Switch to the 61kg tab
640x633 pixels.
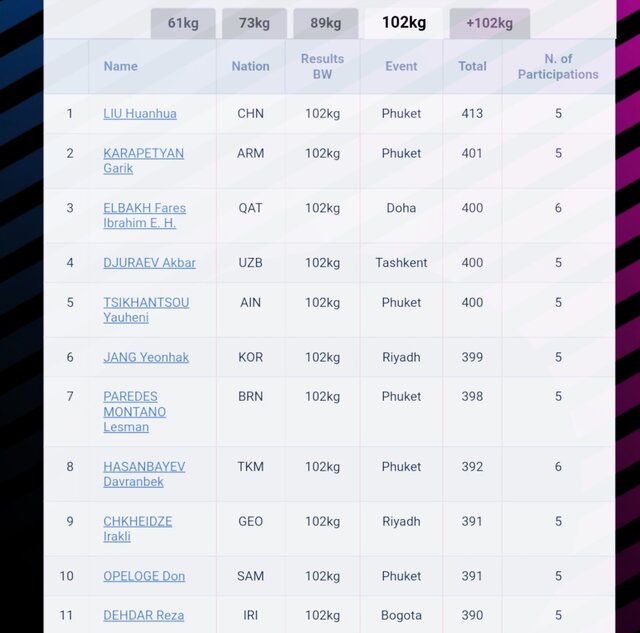183,23
